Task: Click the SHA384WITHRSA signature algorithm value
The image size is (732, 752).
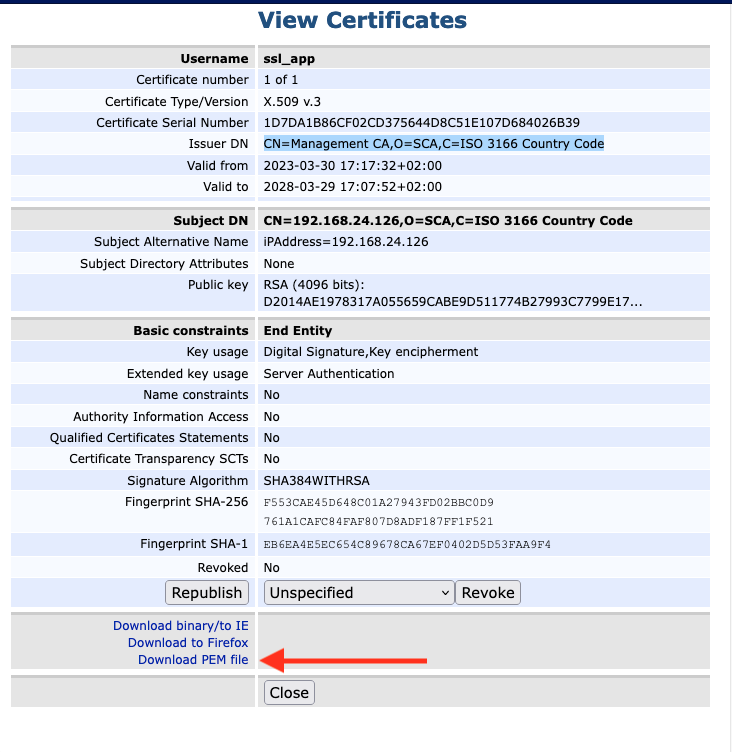Action: (x=315, y=481)
